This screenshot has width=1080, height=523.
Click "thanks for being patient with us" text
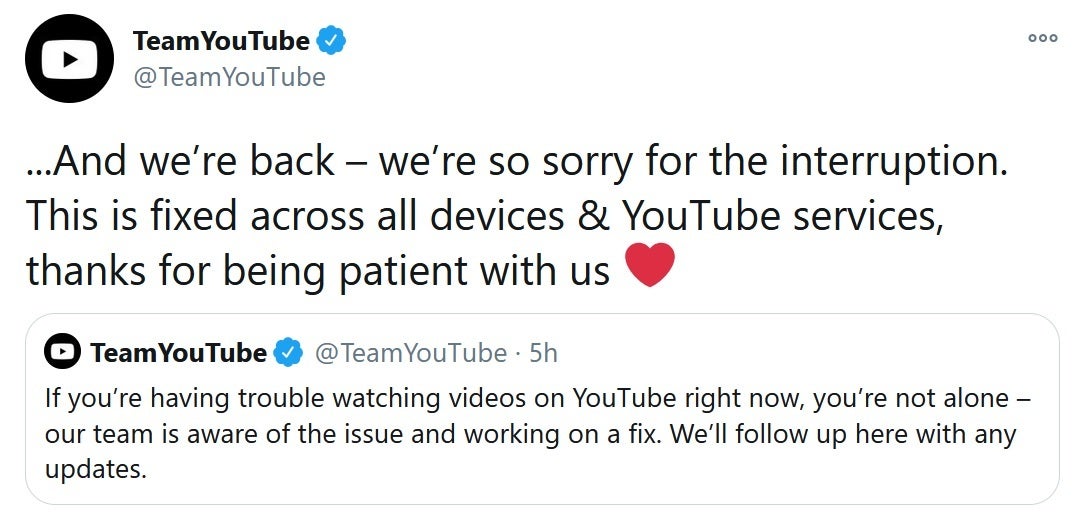(318, 269)
